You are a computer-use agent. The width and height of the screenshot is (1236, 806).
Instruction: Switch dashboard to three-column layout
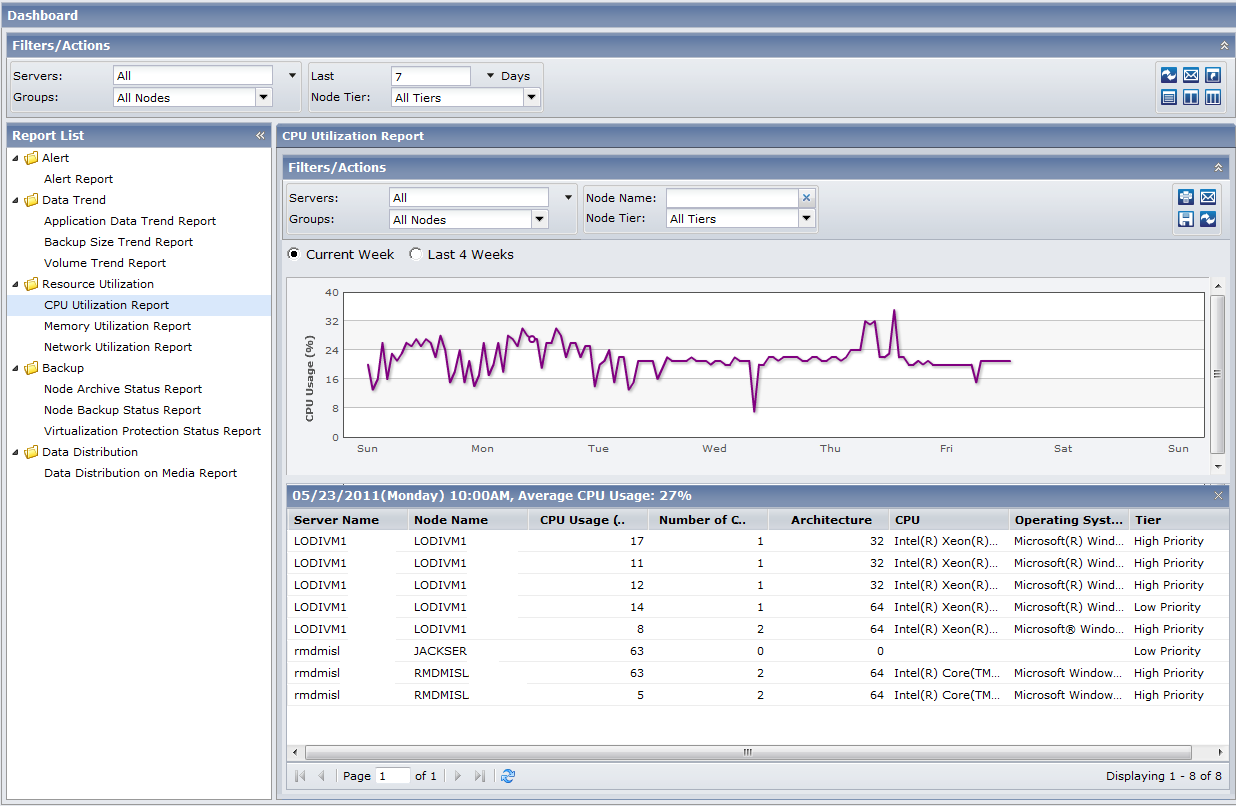pyautogui.click(x=1213, y=97)
